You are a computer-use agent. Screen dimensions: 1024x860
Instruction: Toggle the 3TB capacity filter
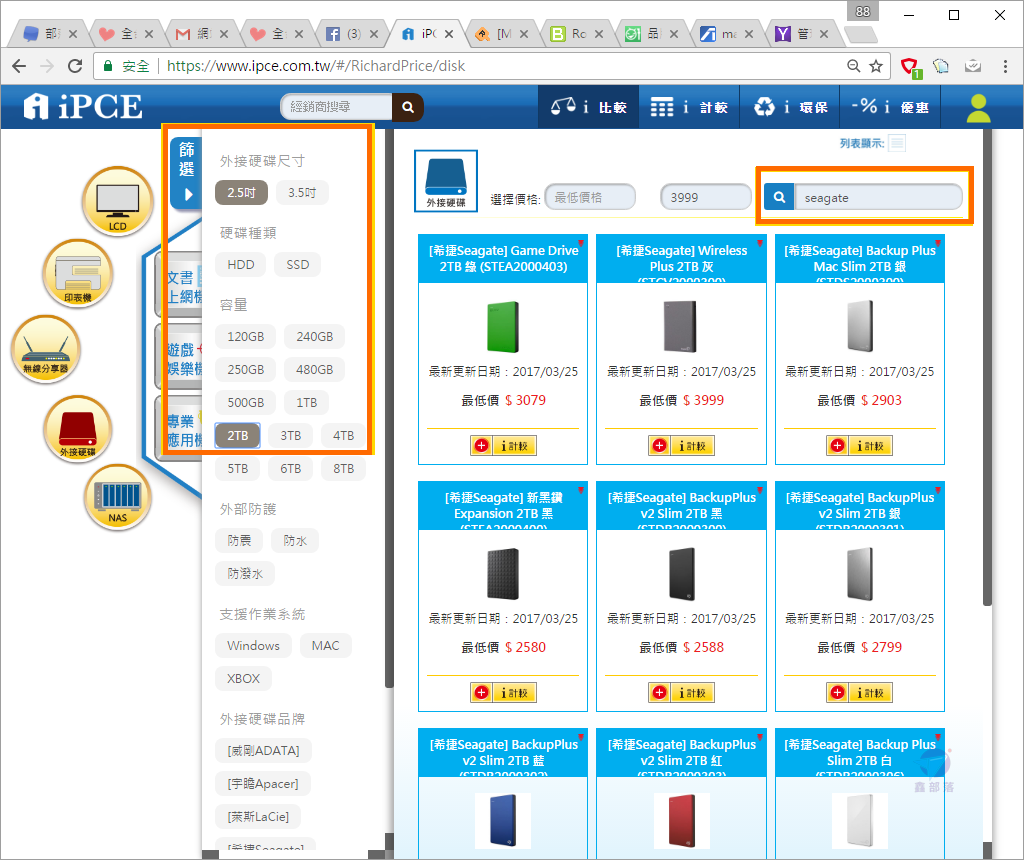[291, 436]
